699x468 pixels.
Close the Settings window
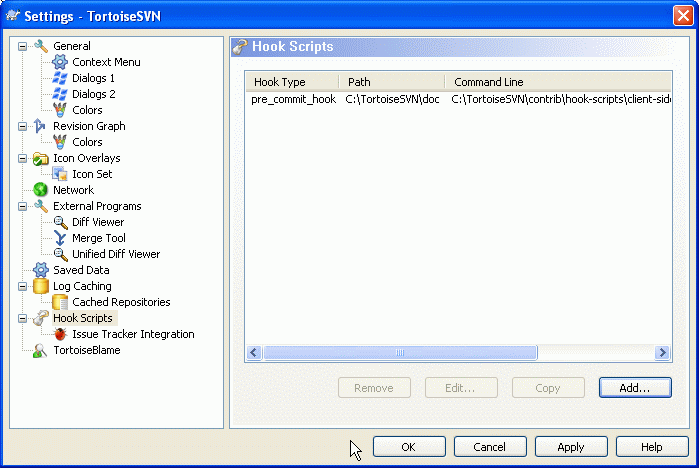(683, 16)
